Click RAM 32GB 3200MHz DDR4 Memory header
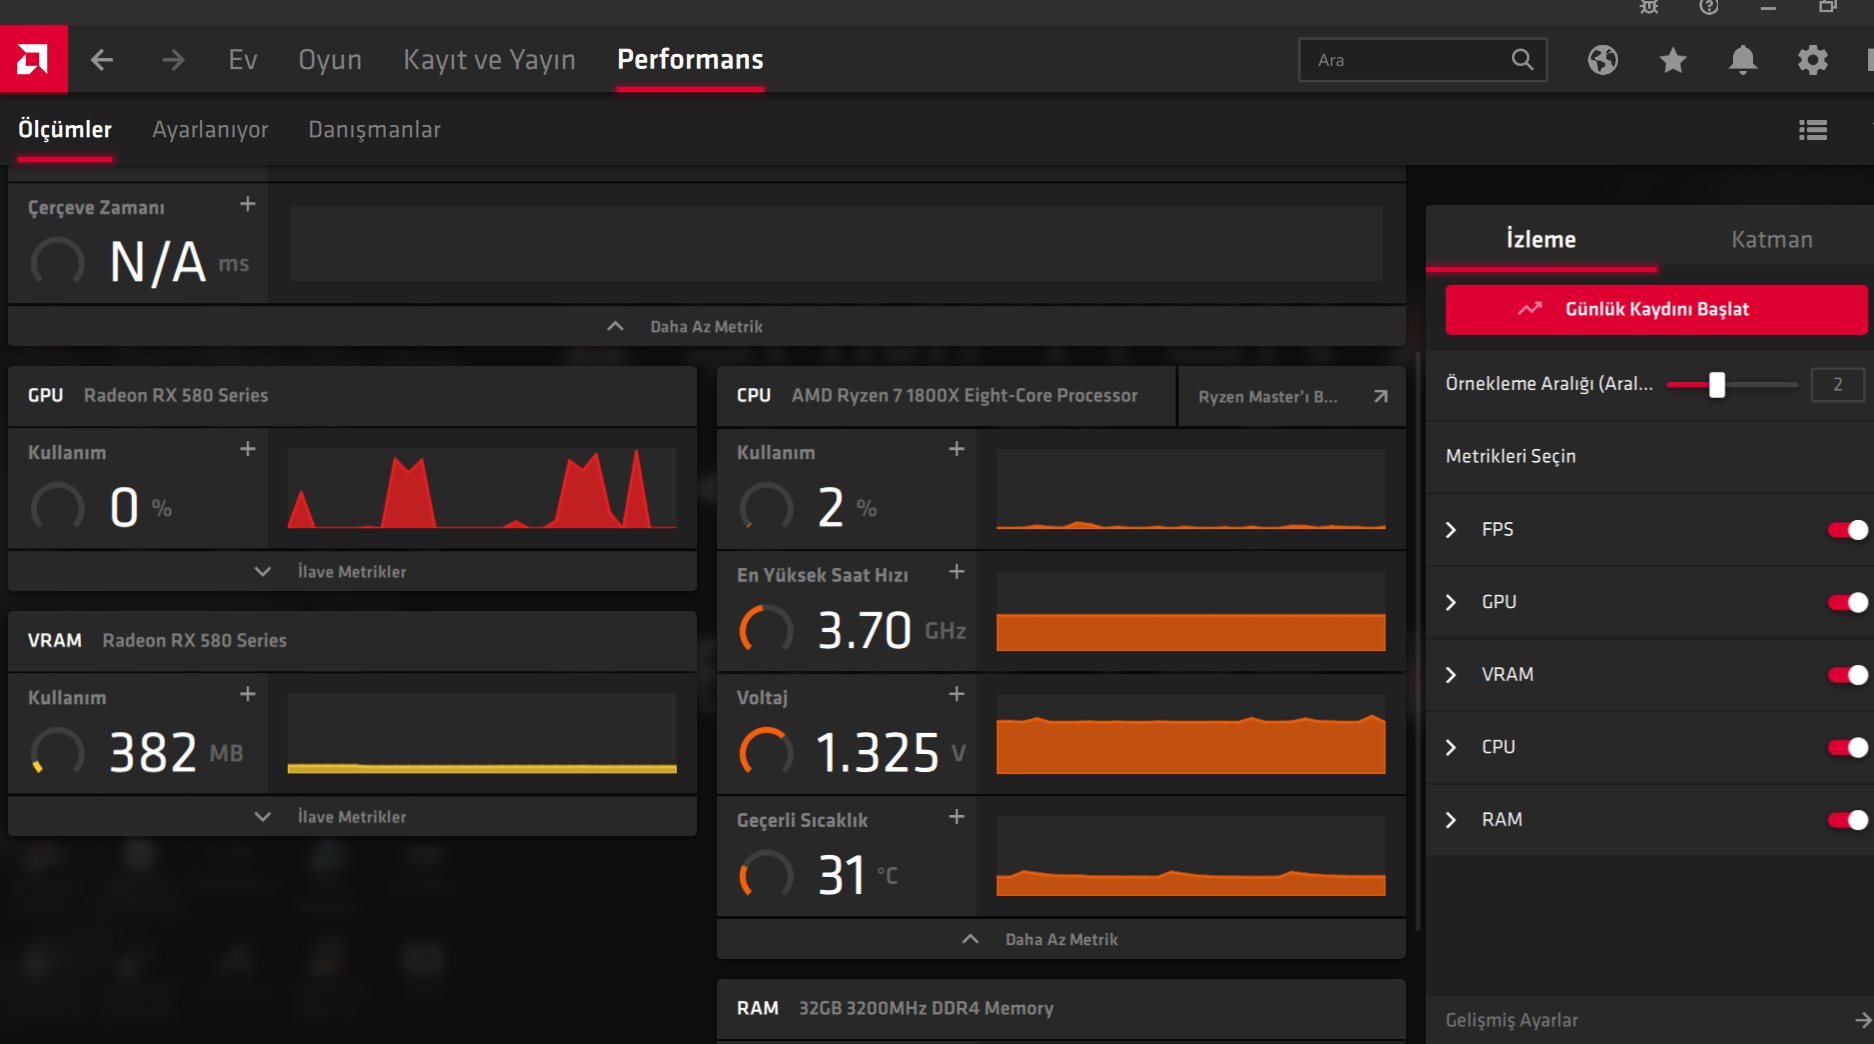This screenshot has height=1044, width=1874. 1061,1009
